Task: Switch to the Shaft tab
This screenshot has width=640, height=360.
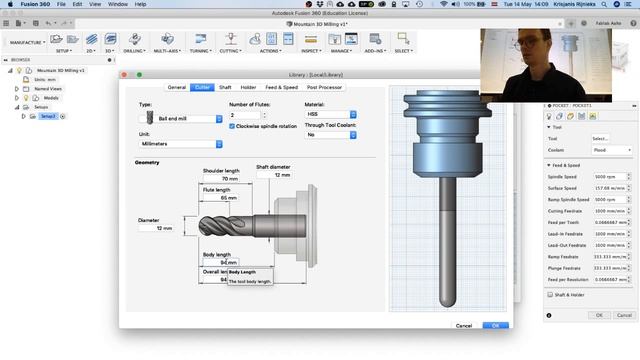Action: pos(225,87)
